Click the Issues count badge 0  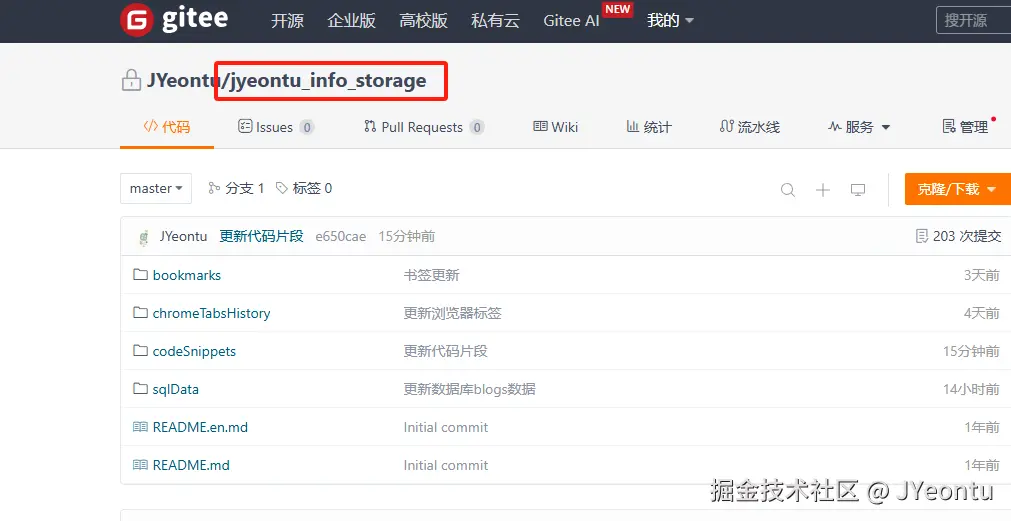pos(307,127)
